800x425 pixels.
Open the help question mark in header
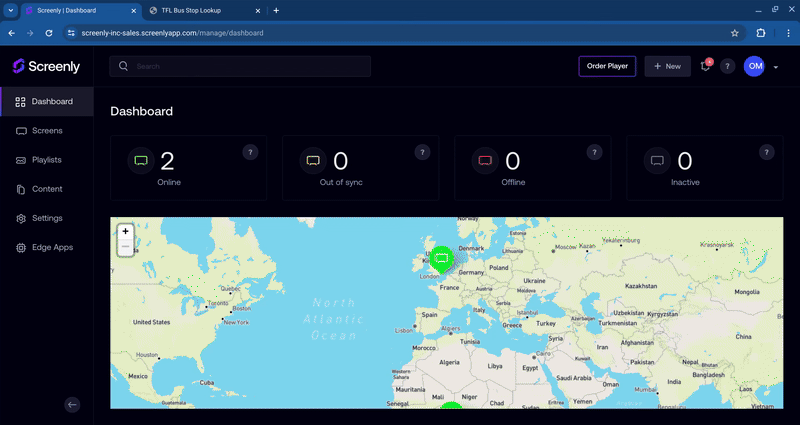[x=728, y=66]
